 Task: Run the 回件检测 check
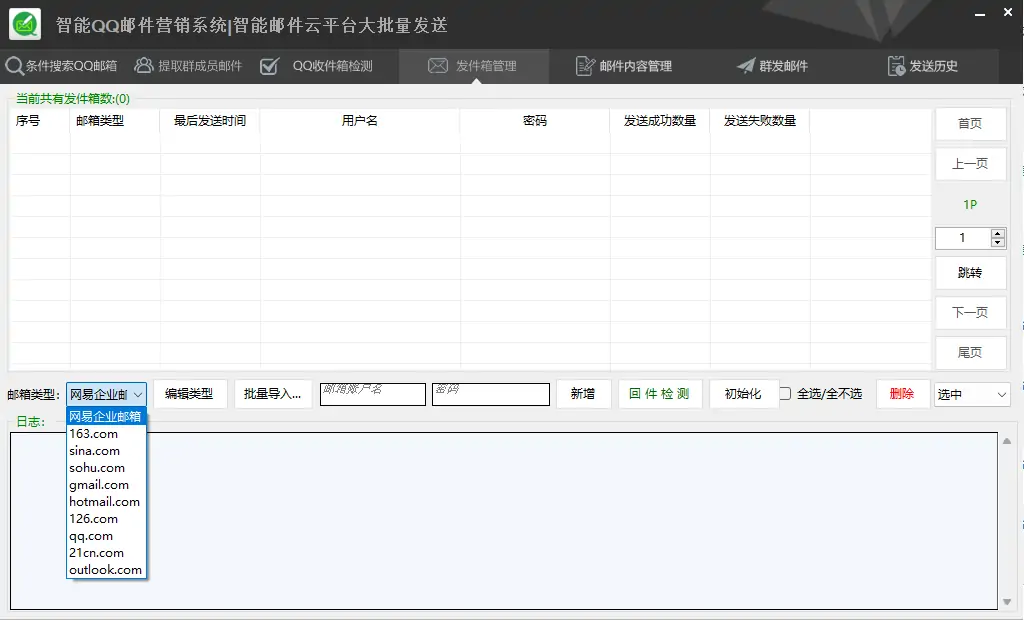tap(660, 393)
